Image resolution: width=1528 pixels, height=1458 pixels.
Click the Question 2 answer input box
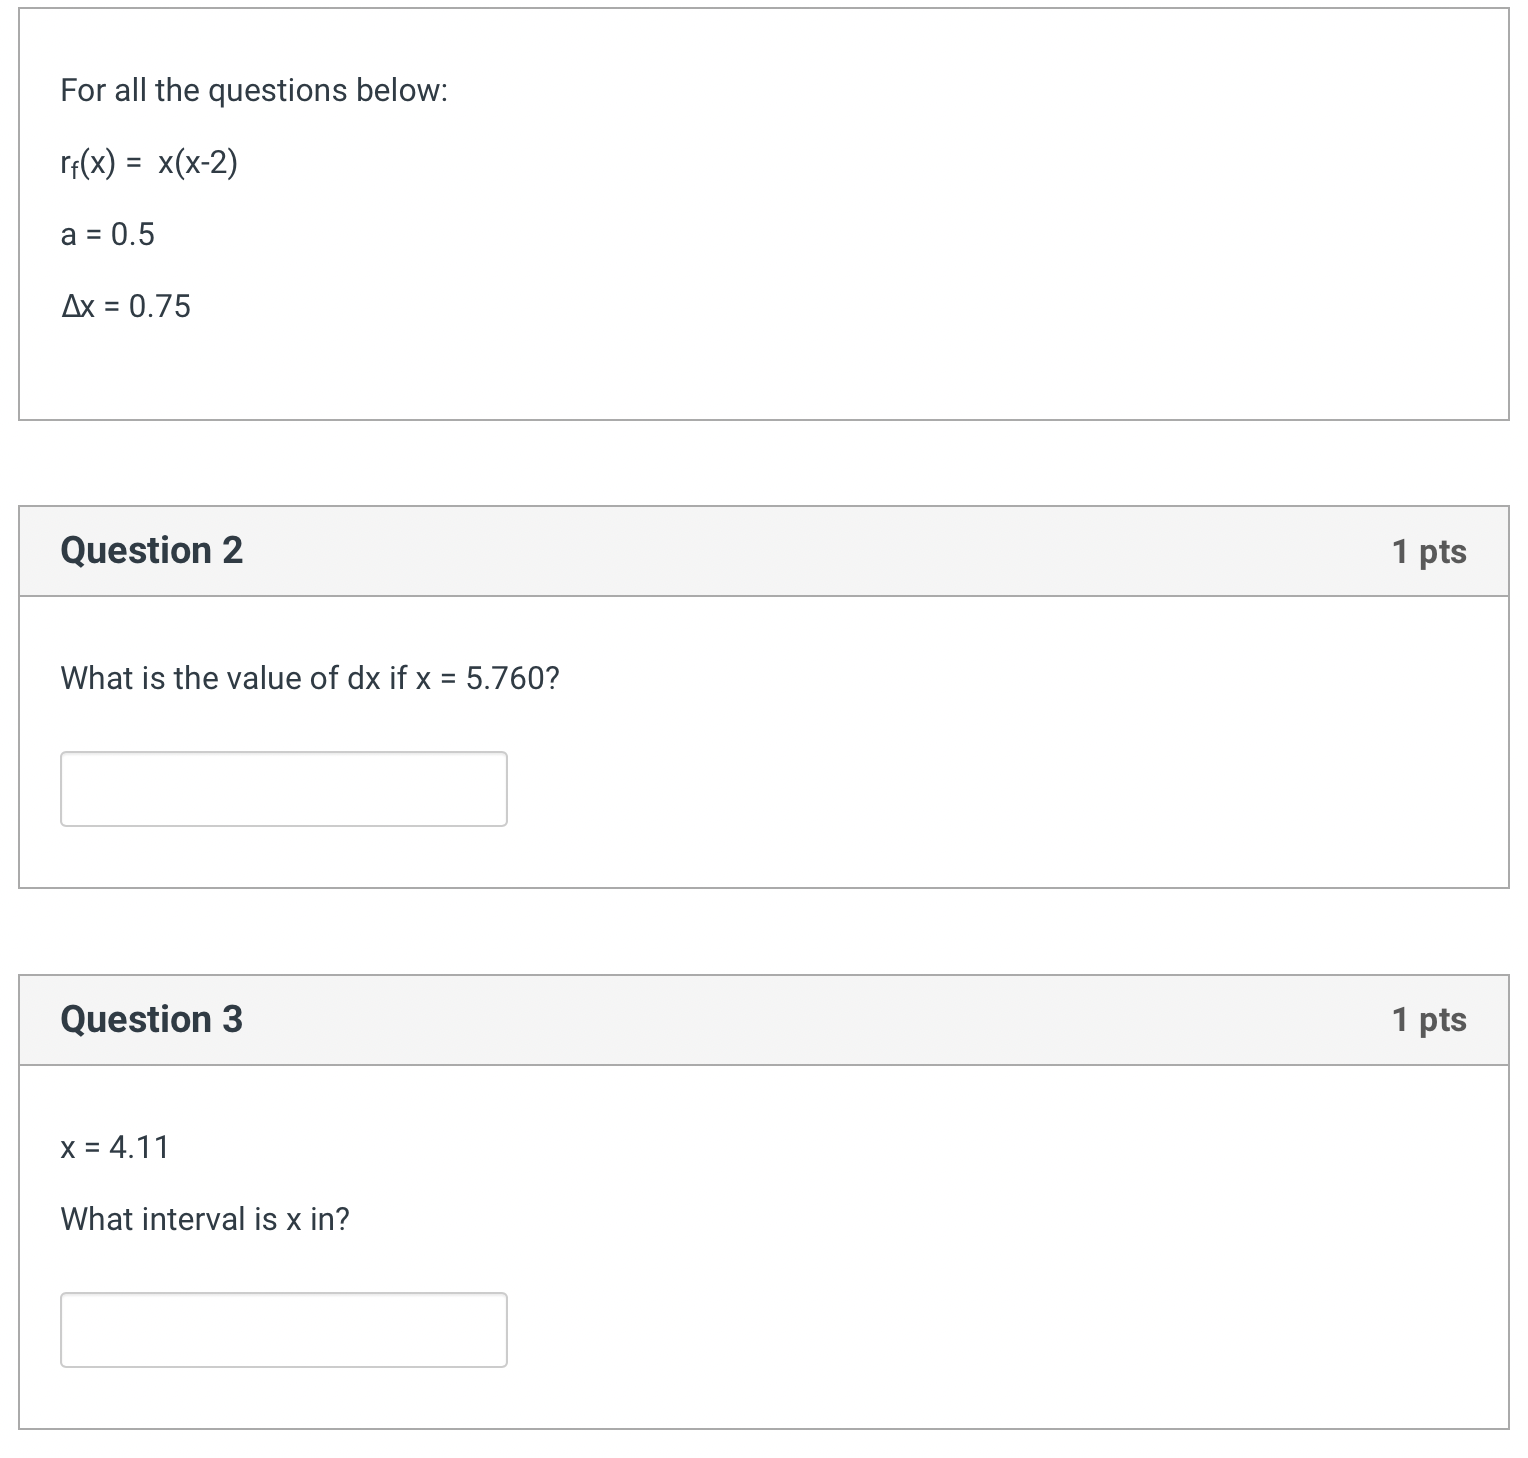(283, 789)
